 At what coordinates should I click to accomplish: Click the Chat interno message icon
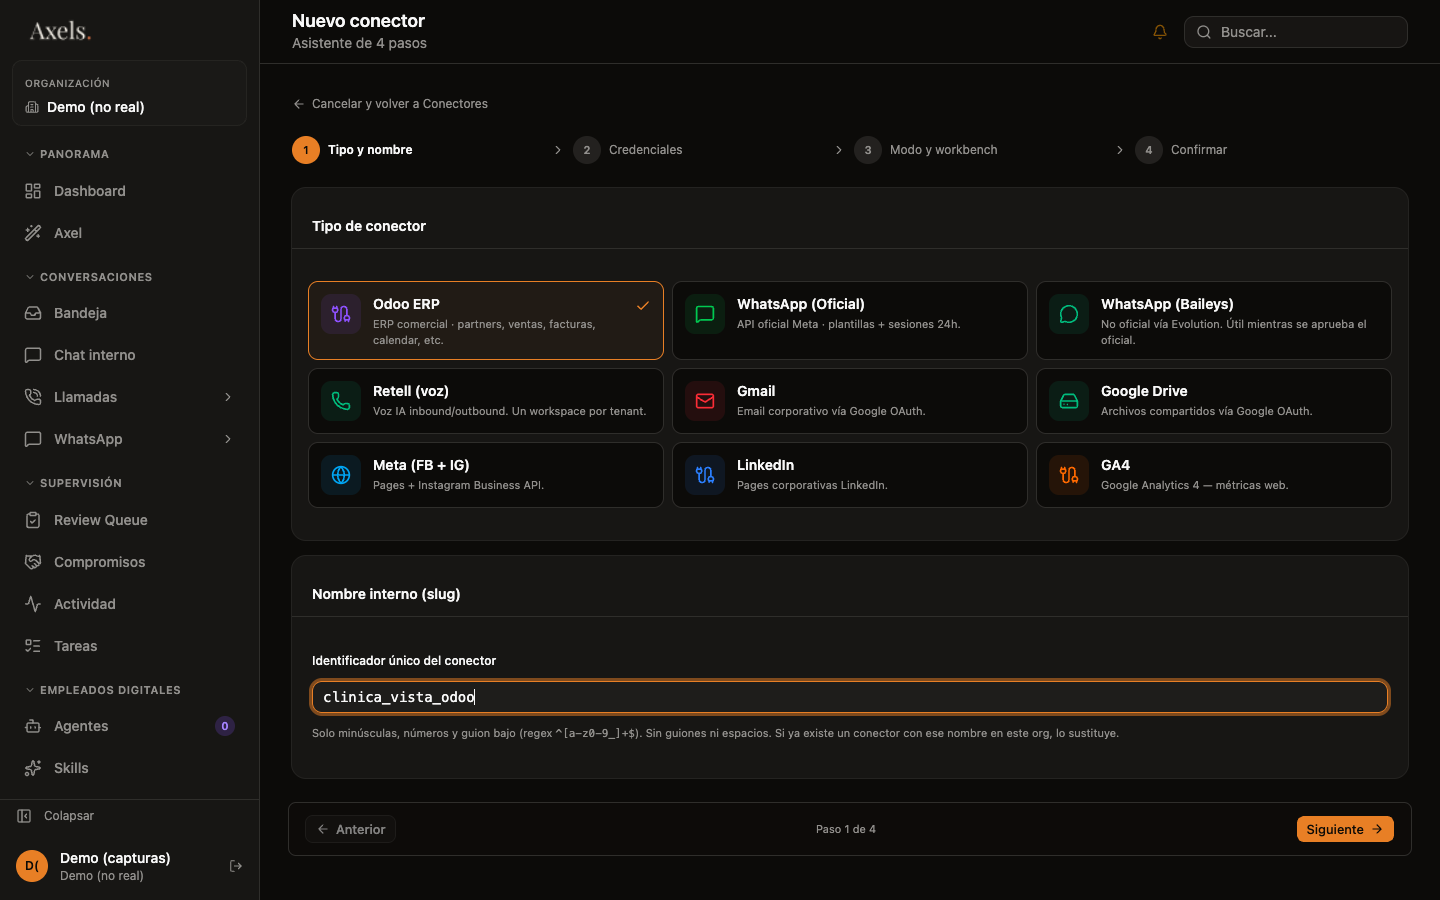pos(33,355)
